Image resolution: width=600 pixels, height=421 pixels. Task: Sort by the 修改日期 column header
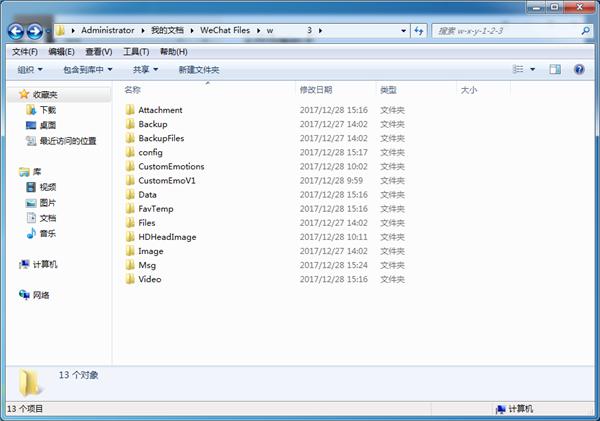click(x=316, y=90)
